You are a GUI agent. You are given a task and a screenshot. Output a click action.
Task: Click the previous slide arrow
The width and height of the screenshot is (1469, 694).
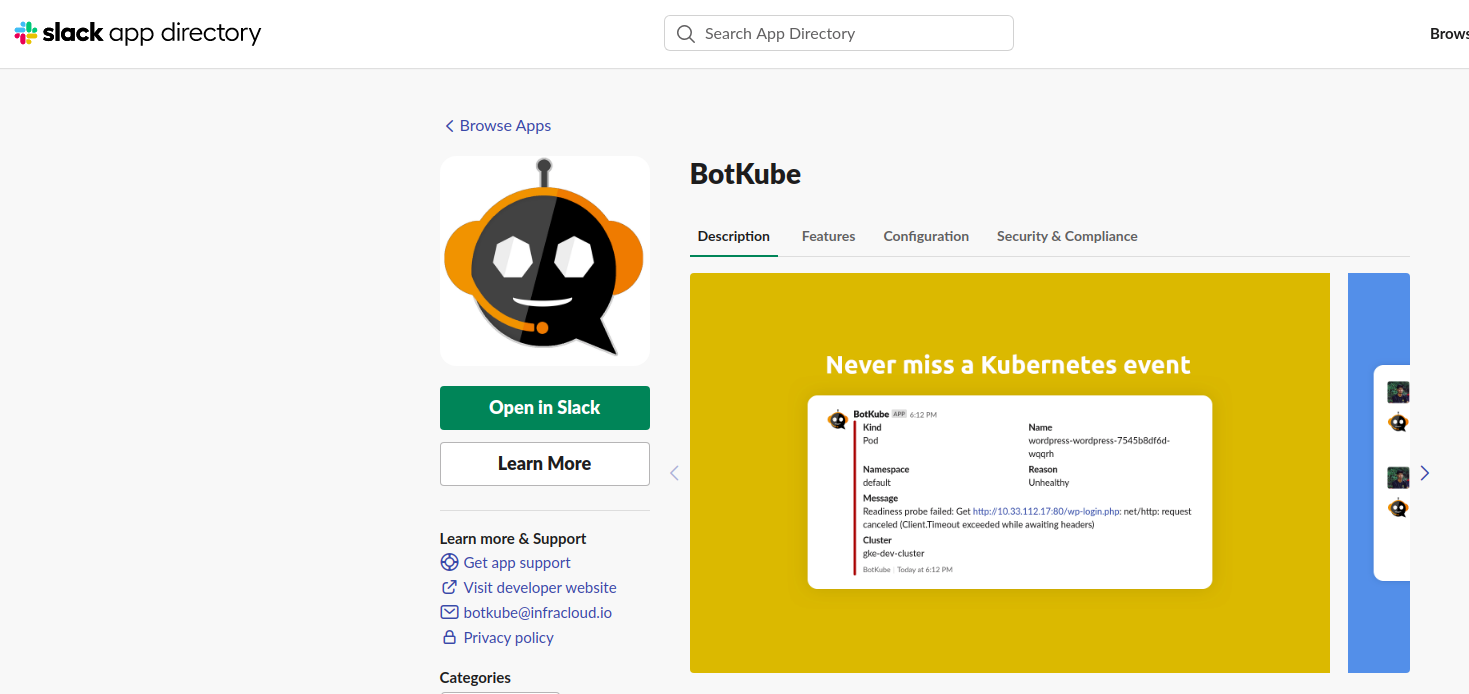pyautogui.click(x=674, y=473)
